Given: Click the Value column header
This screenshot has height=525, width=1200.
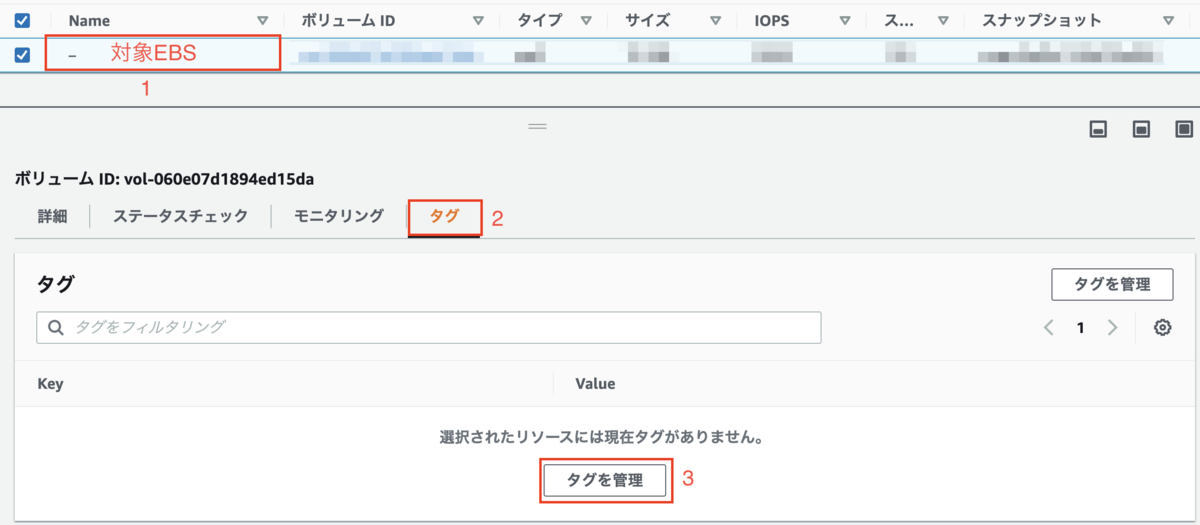Looking at the screenshot, I should pos(595,383).
